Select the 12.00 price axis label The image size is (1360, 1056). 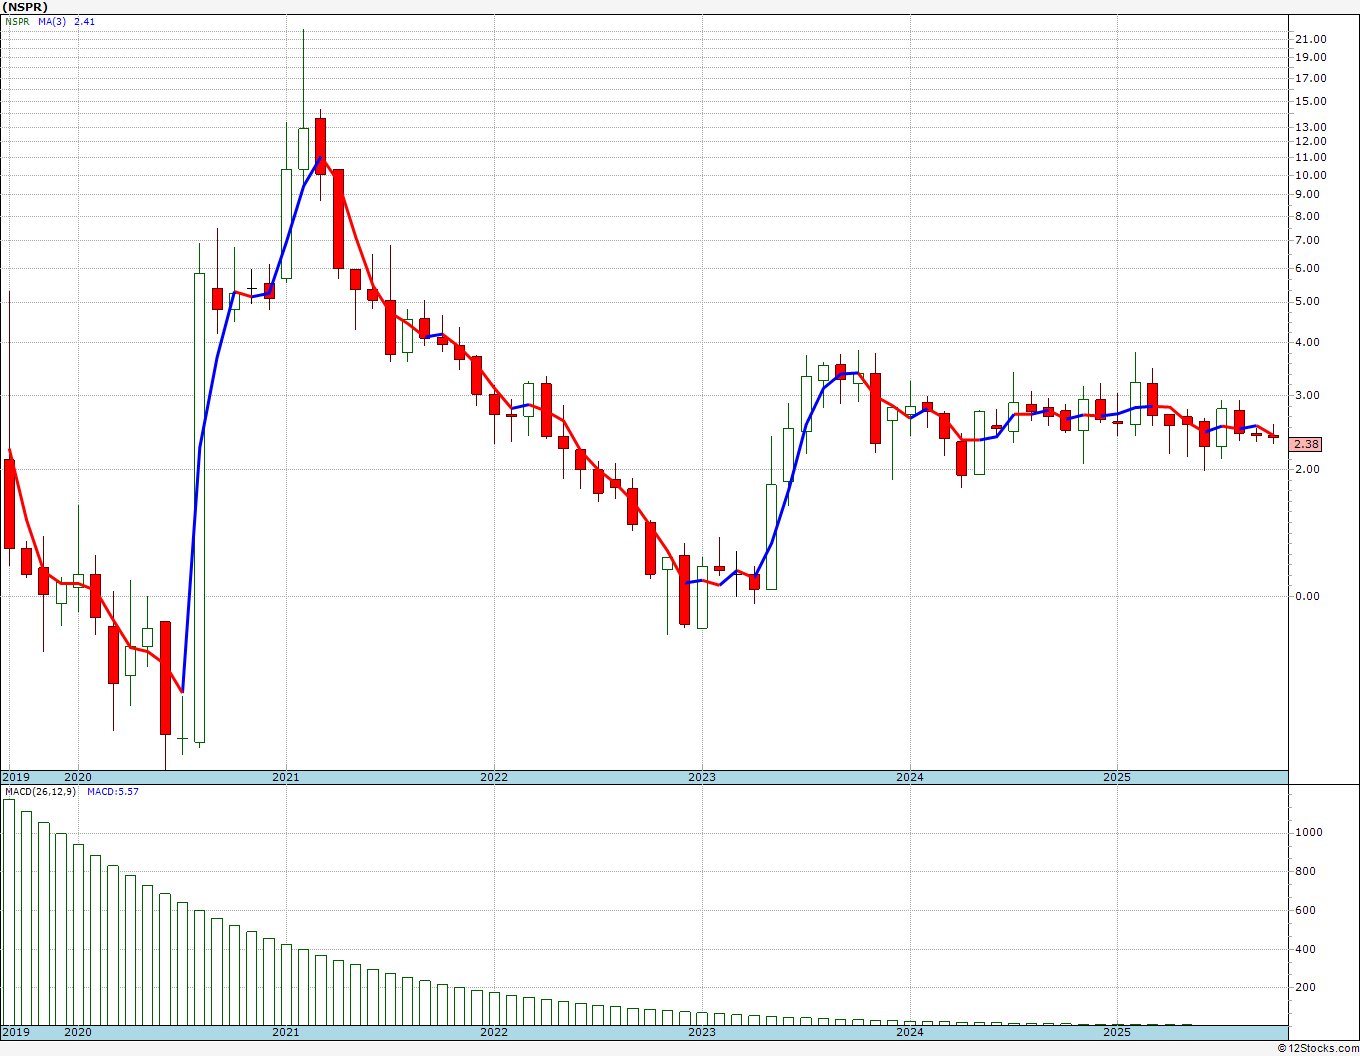1311,142
